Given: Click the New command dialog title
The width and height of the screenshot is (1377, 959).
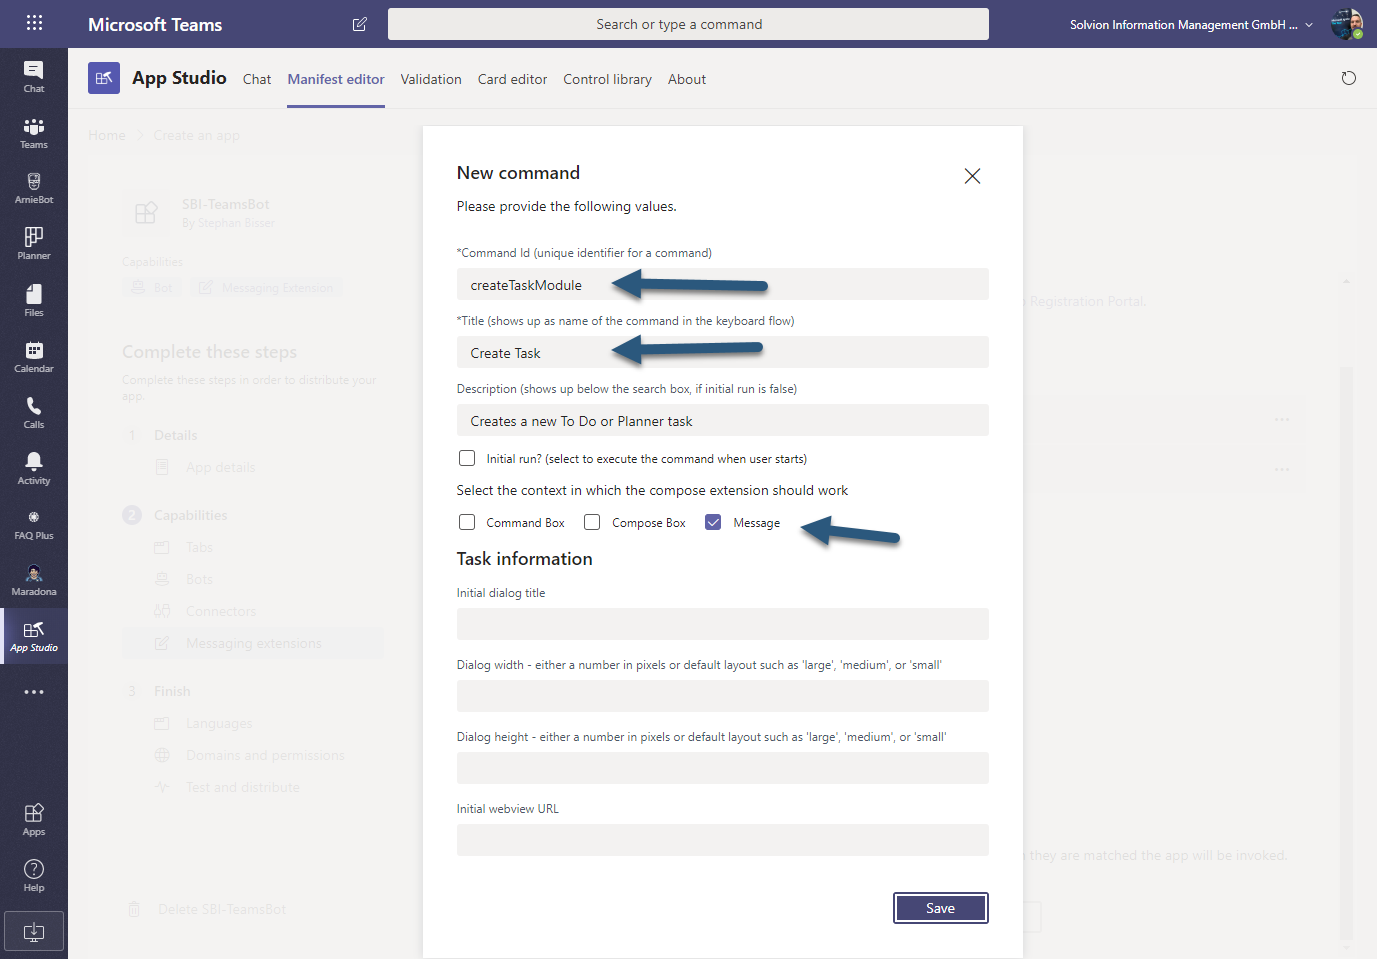Looking at the screenshot, I should [518, 173].
